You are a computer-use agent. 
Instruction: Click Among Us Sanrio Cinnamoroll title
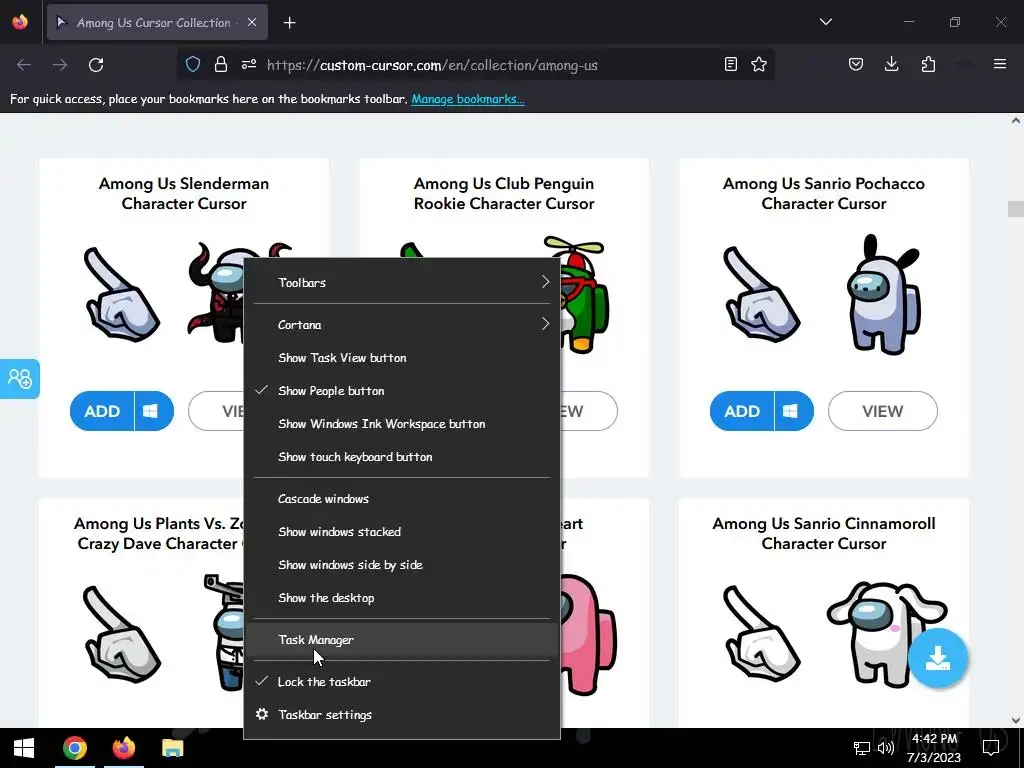click(824, 533)
